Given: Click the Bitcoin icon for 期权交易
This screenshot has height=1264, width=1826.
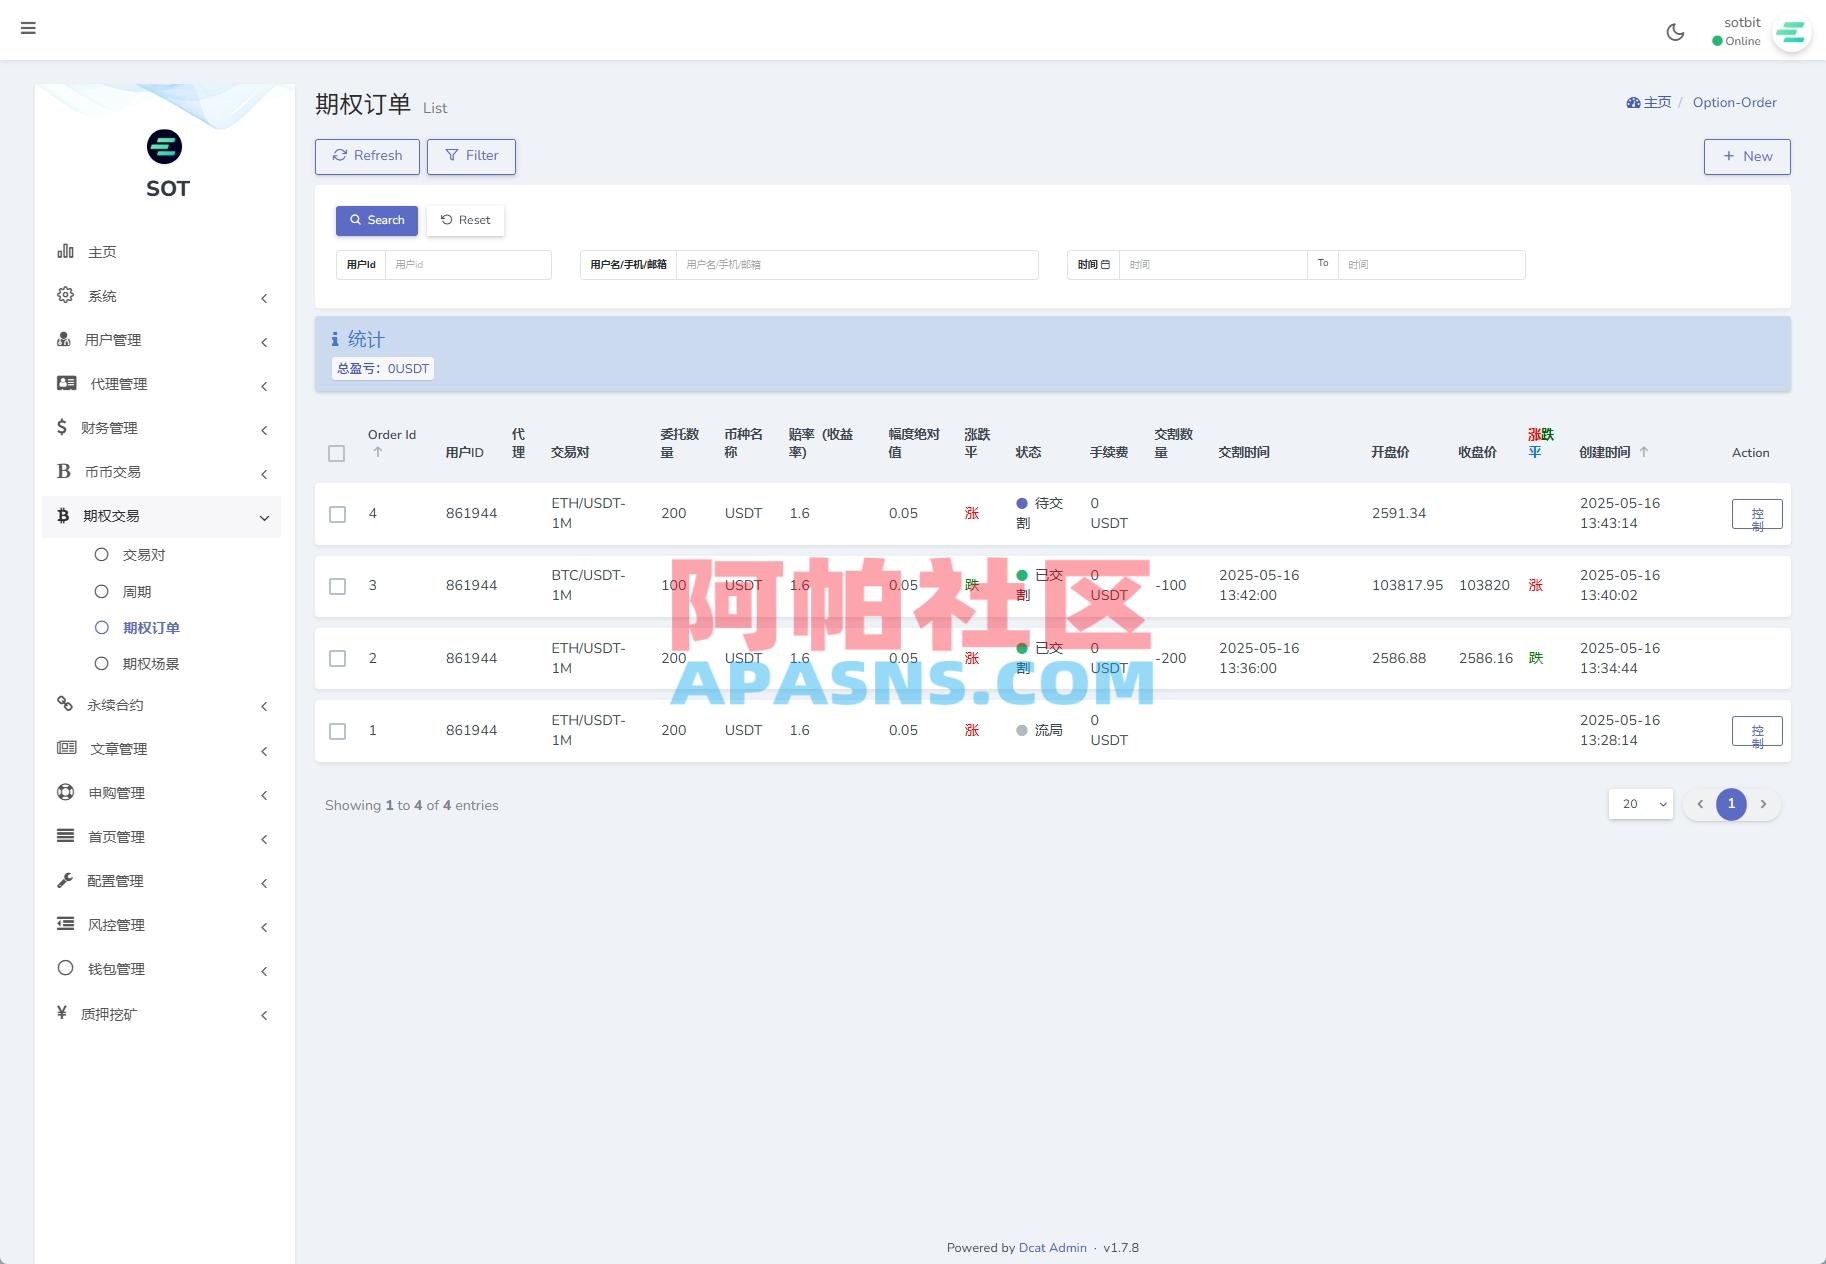Looking at the screenshot, I should point(63,516).
